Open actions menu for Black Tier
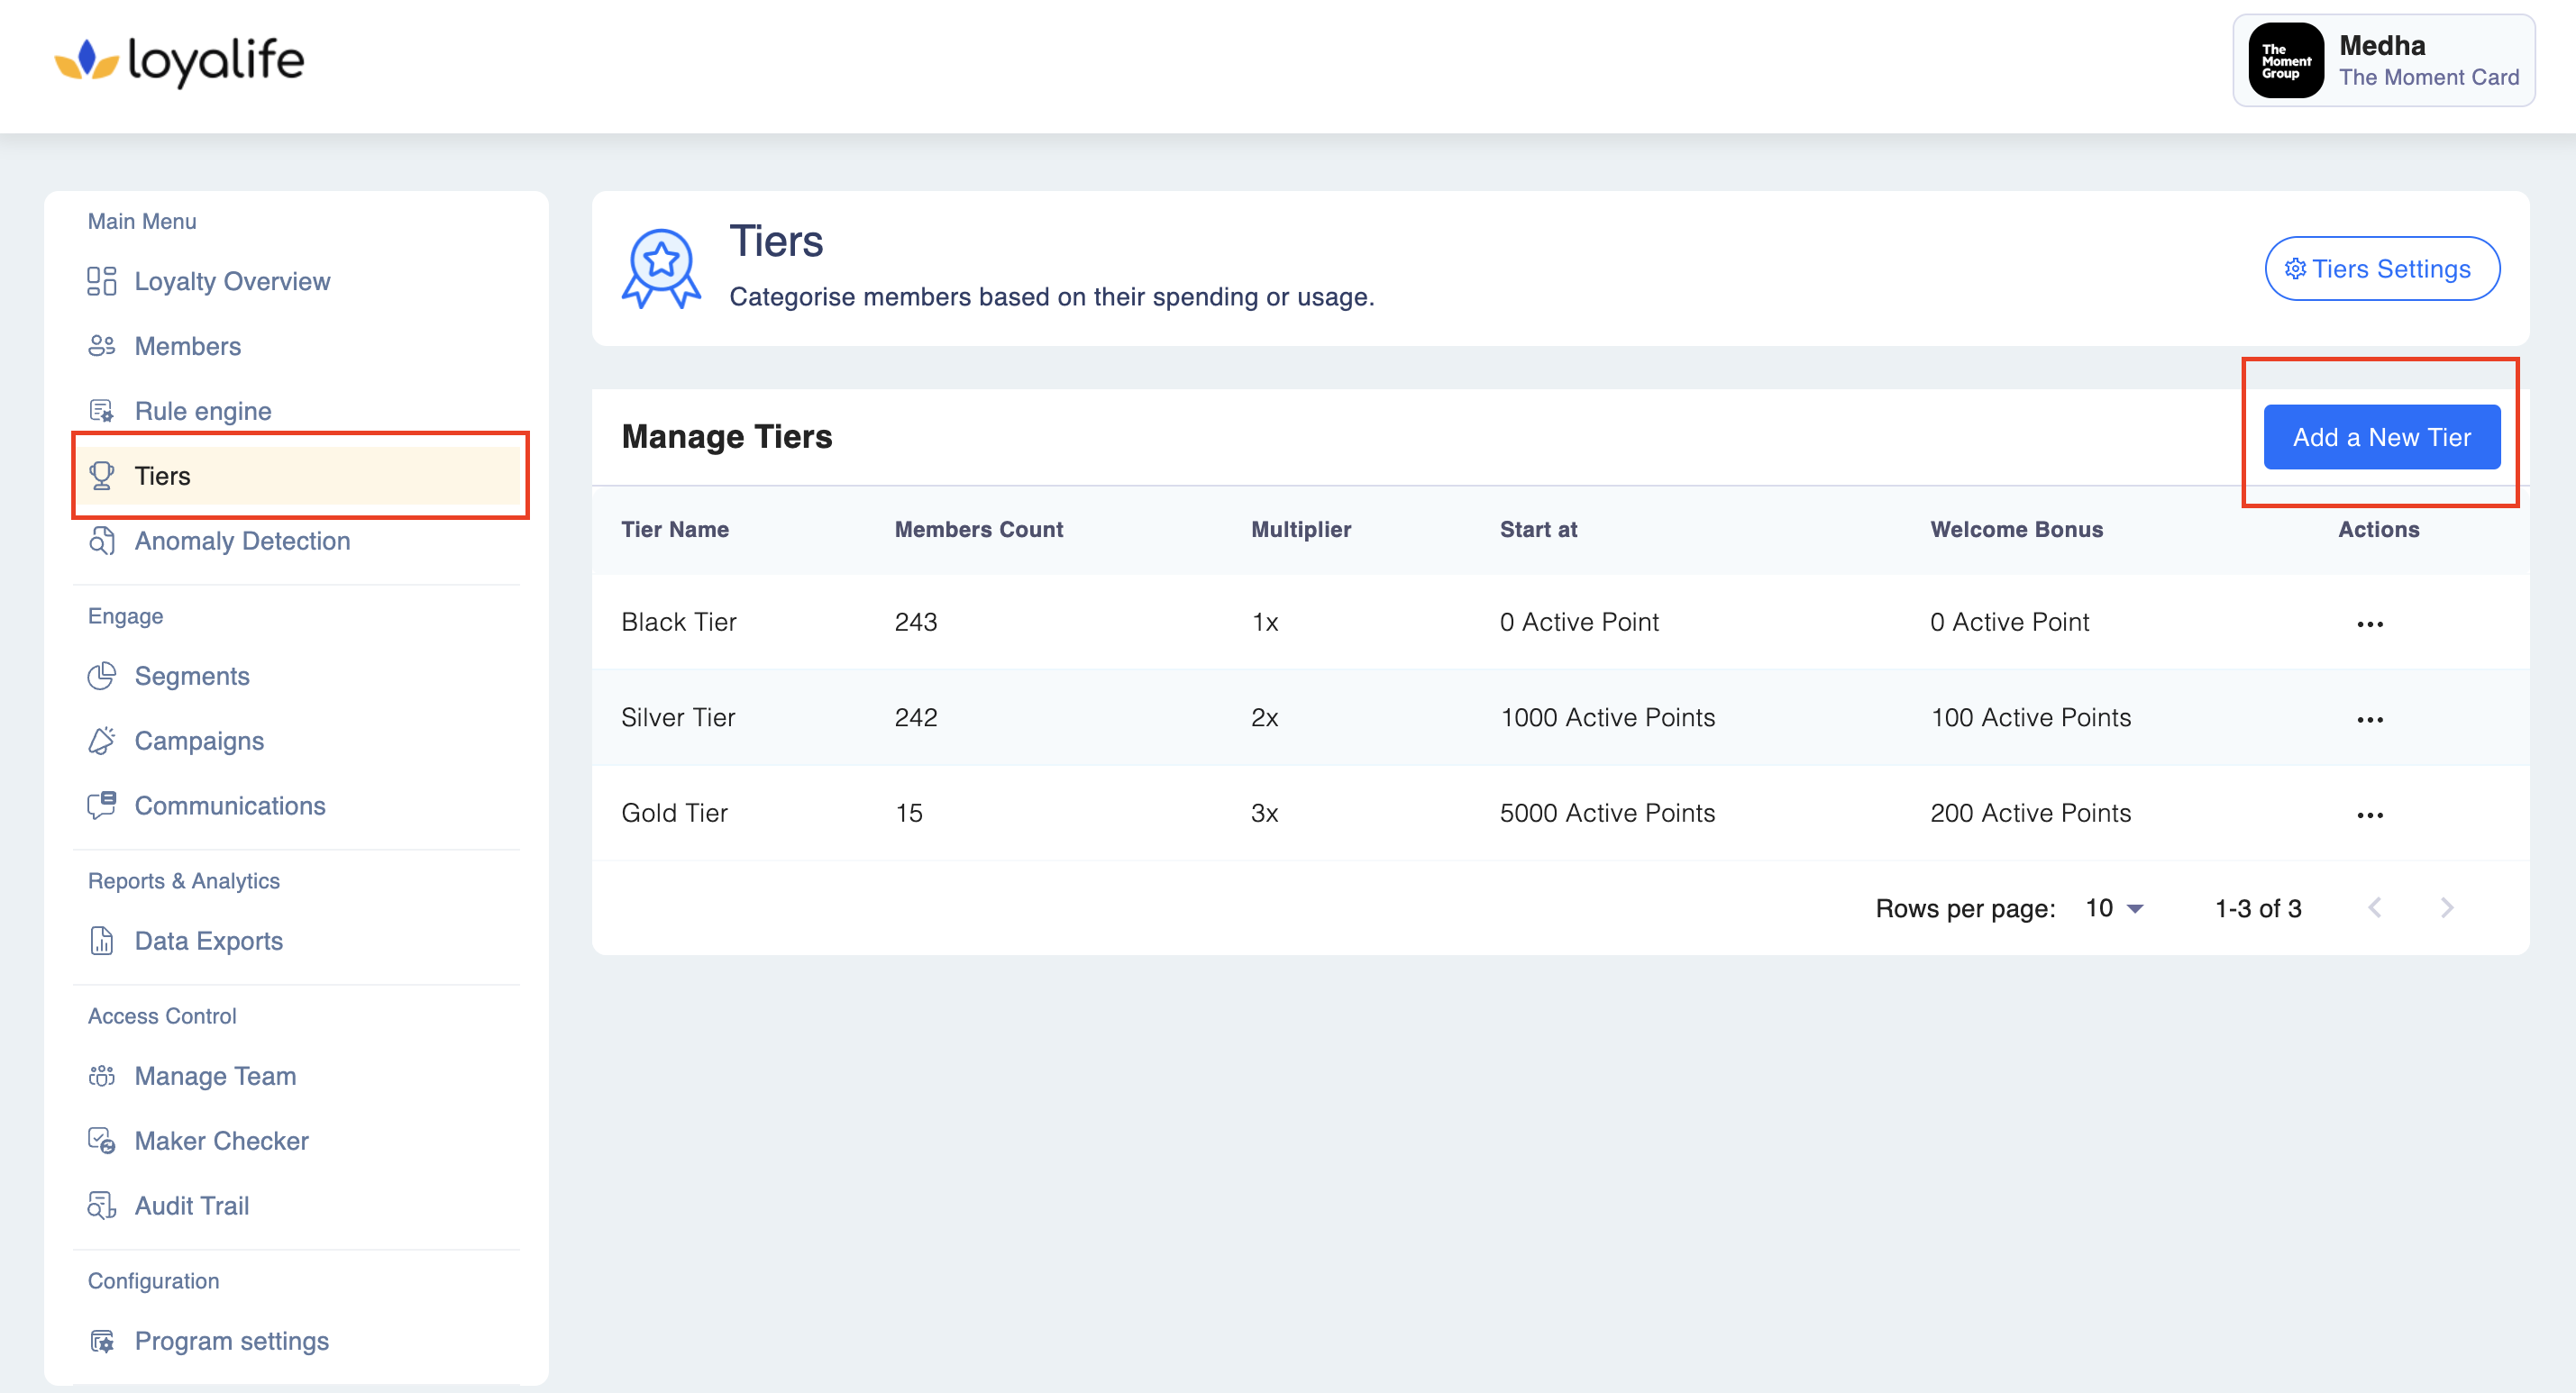The width and height of the screenshot is (2576, 1393). [2369, 624]
